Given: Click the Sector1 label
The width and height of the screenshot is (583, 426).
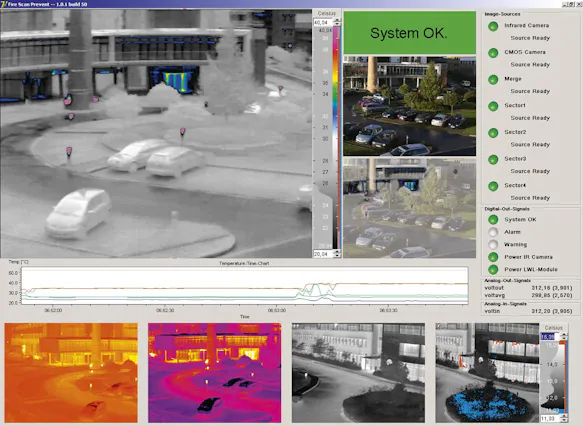Looking at the screenshot, I should click(x=515, y=106).
